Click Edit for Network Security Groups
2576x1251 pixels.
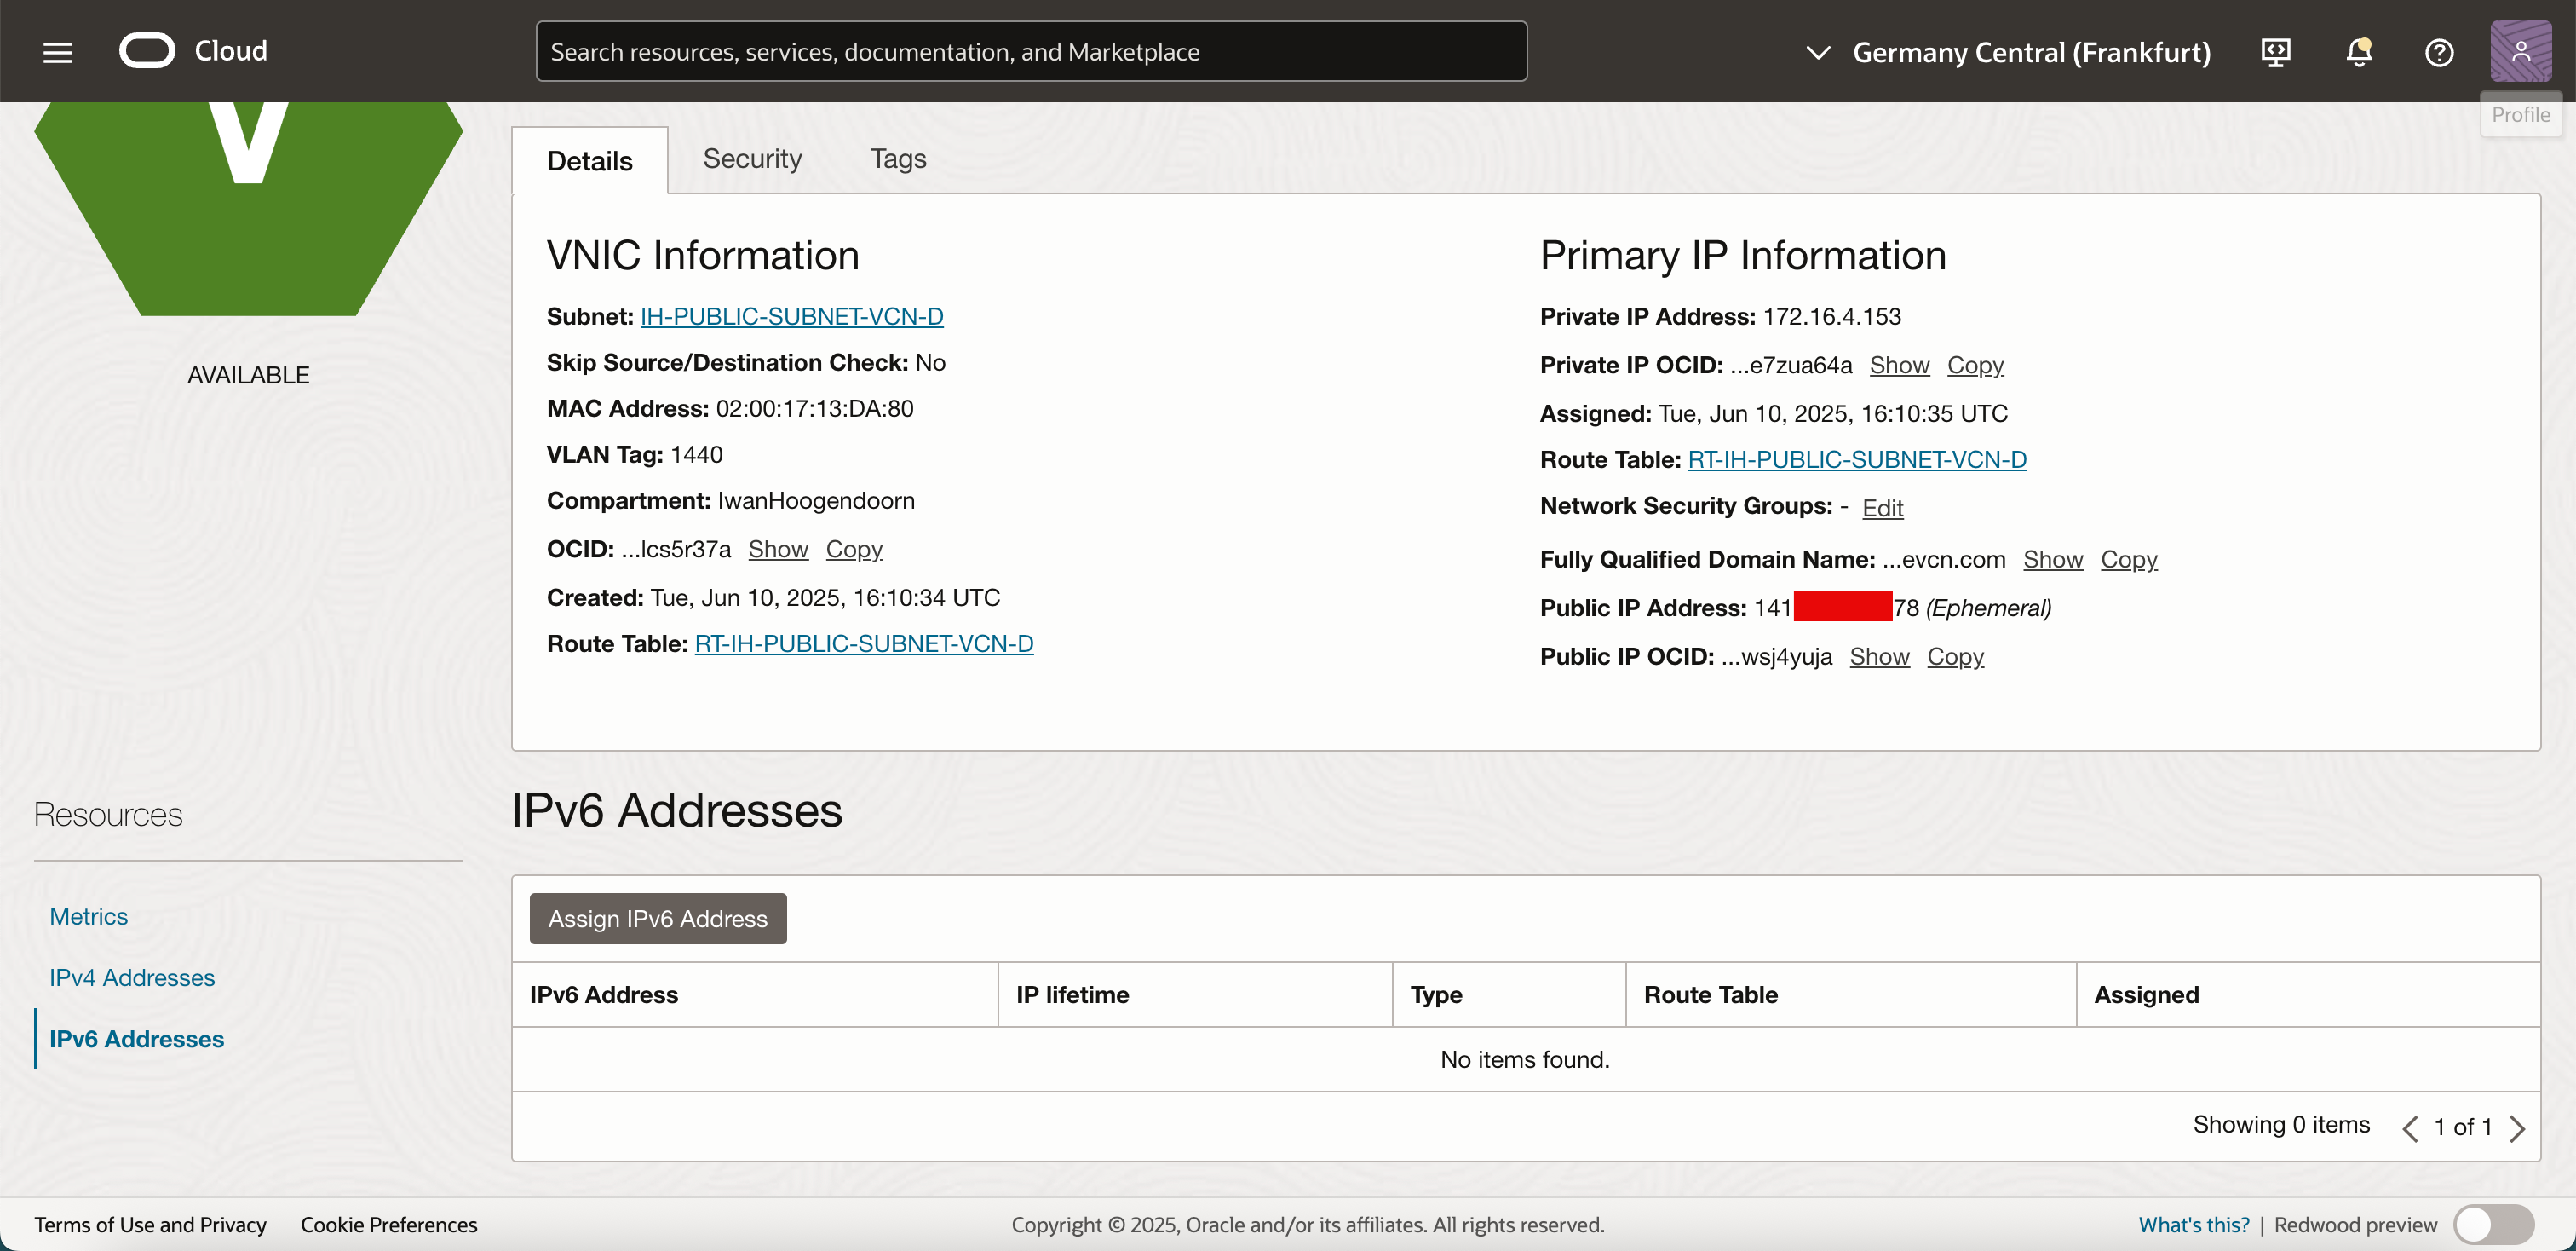pyautogui.click(x=1882, y=508)
